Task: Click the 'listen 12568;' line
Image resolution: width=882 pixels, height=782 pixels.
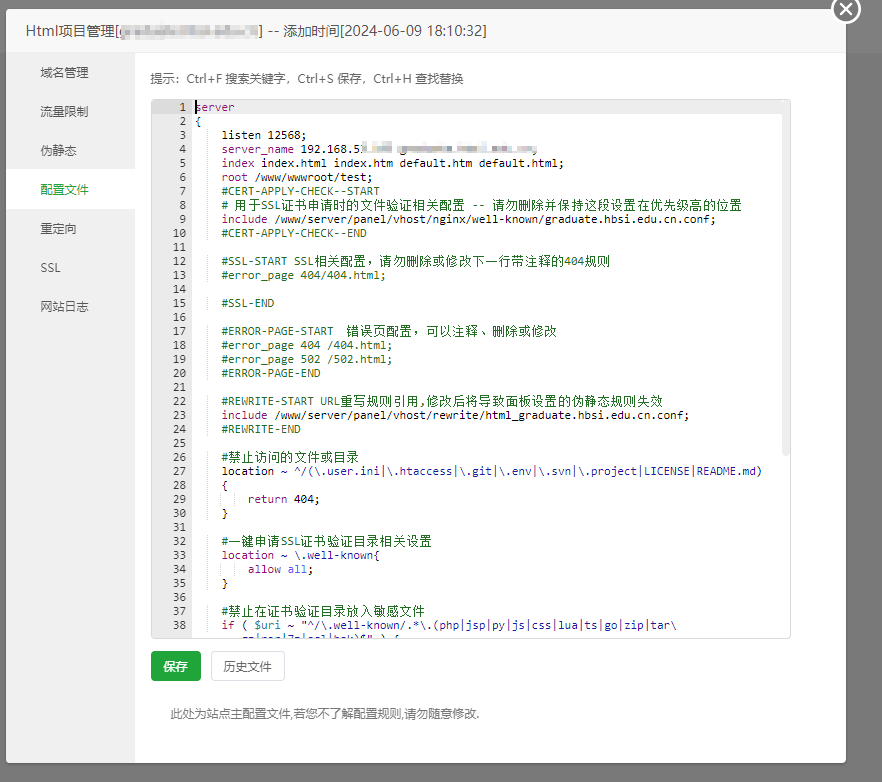Action: pos(264,135)
